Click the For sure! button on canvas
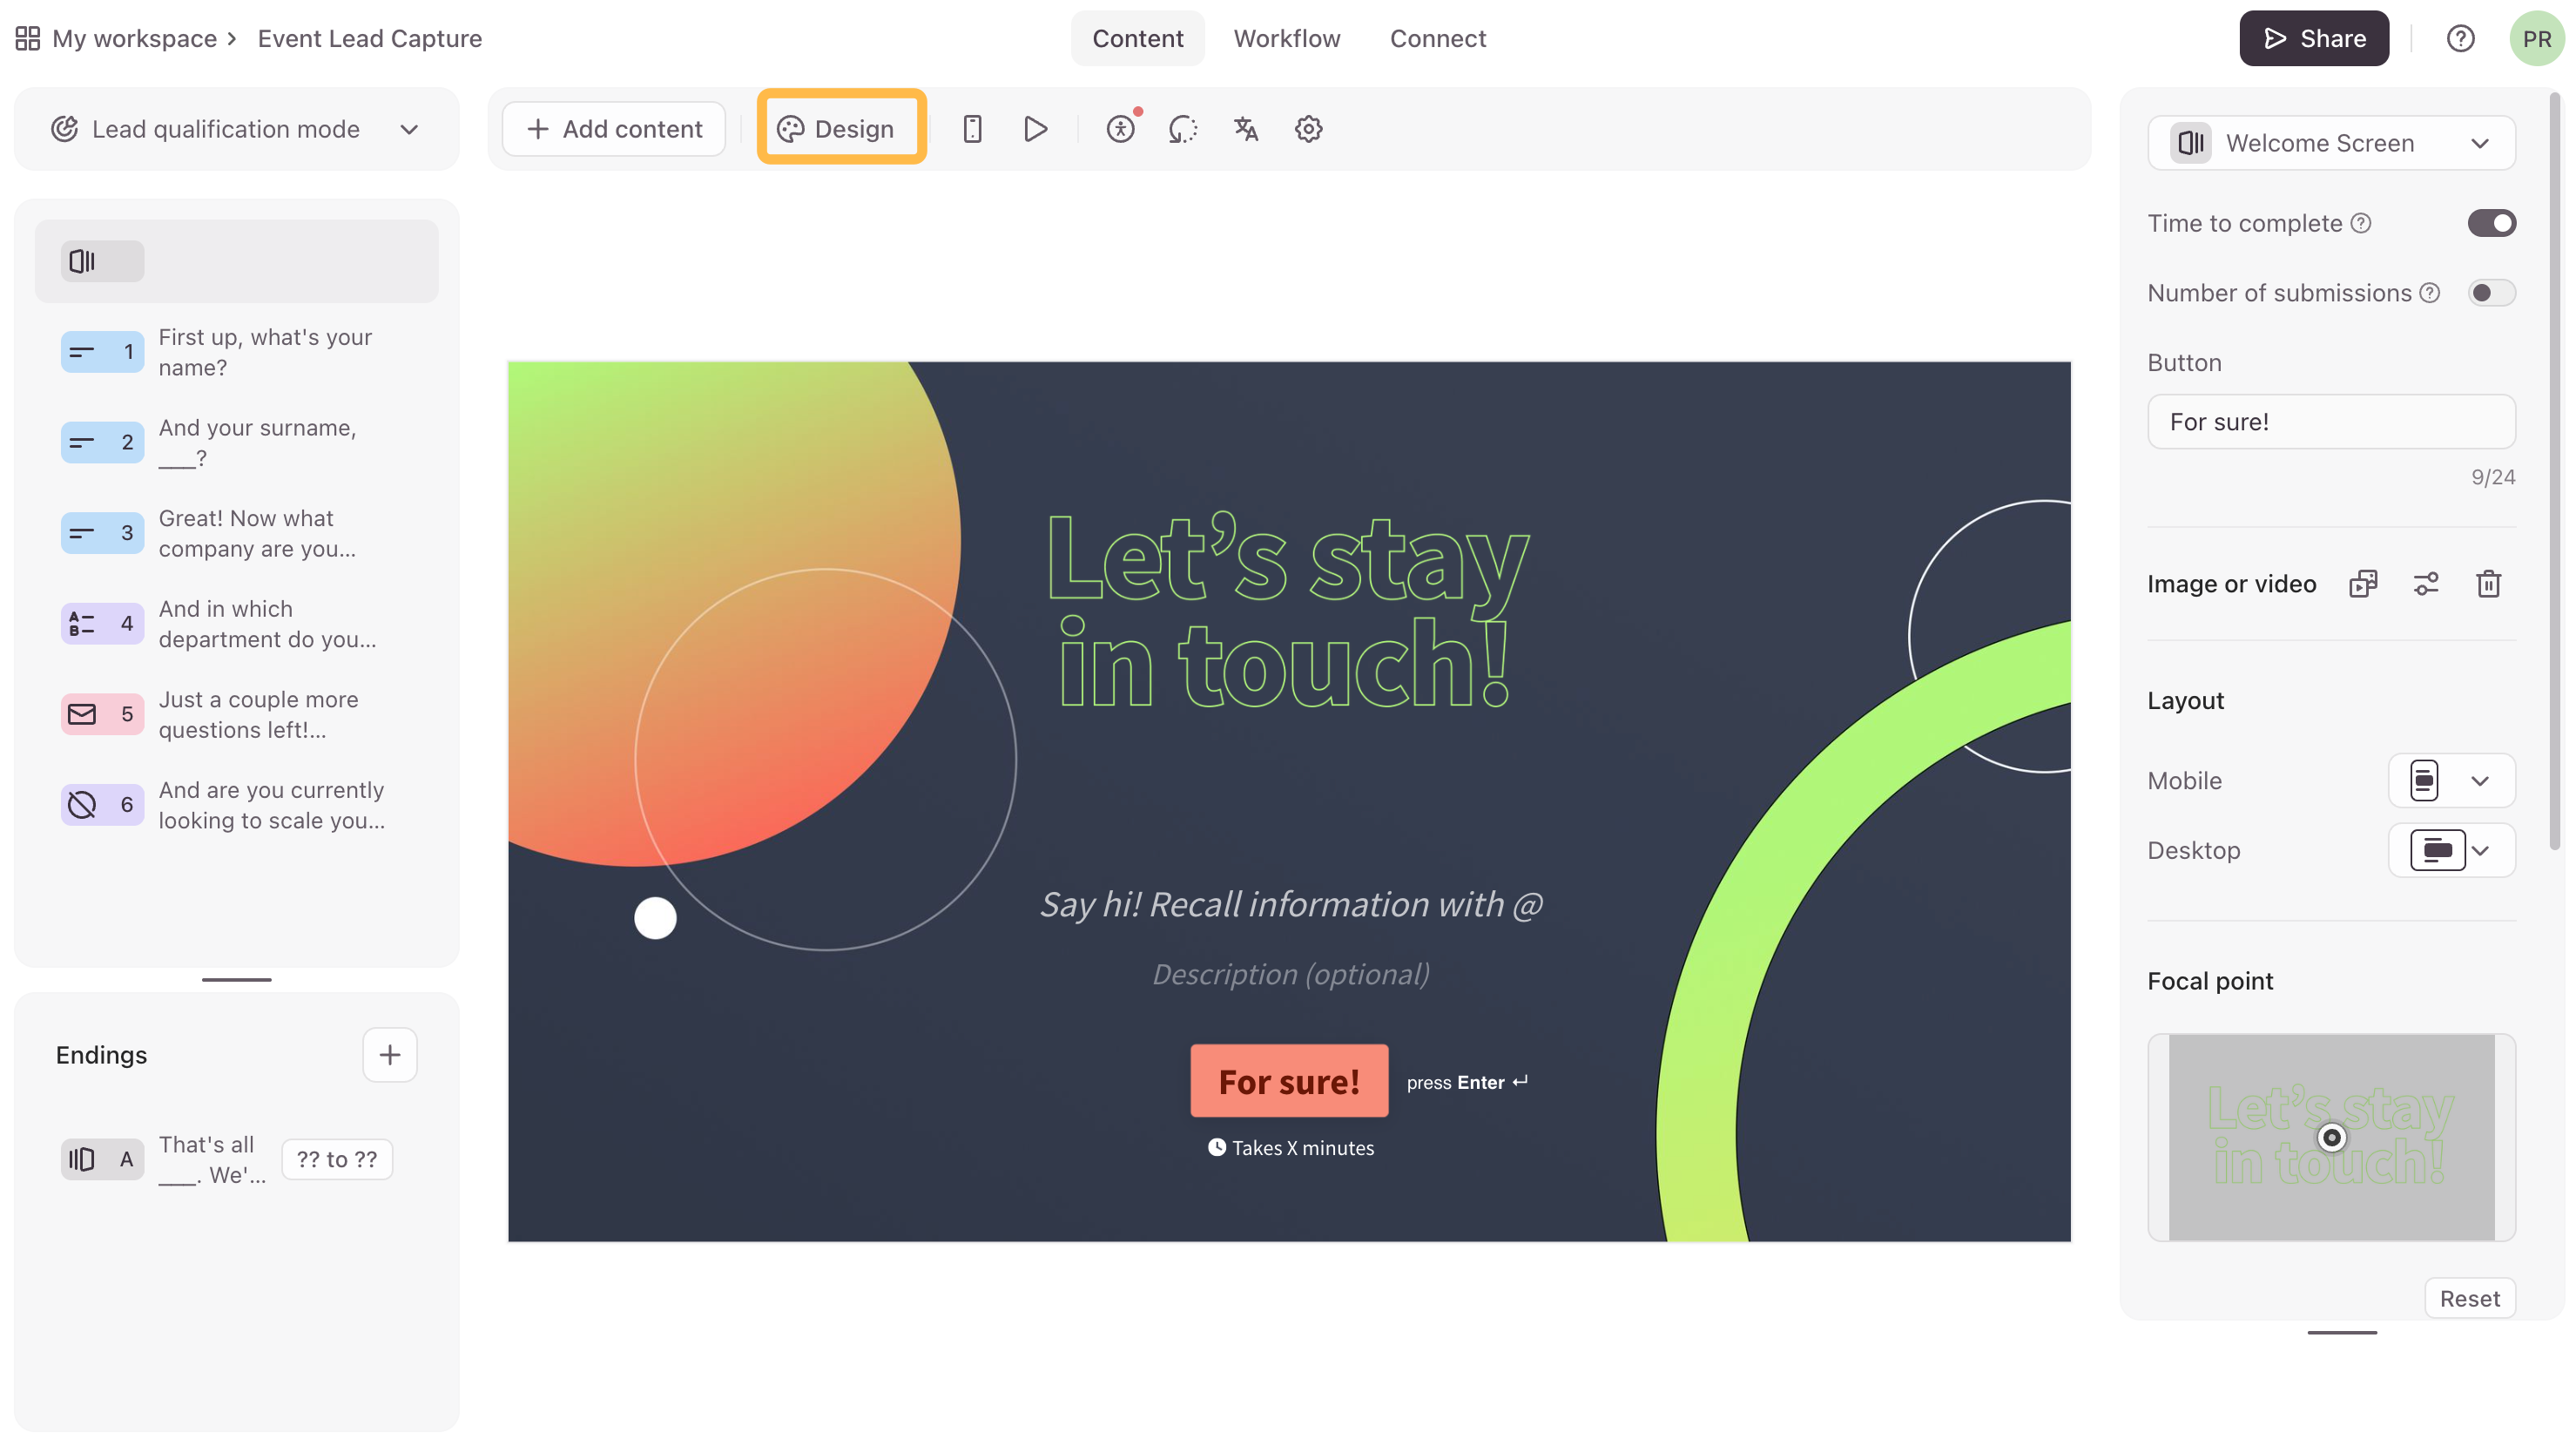Viewport: 2576px width, 1446px height. (x=1289, y=1081)
